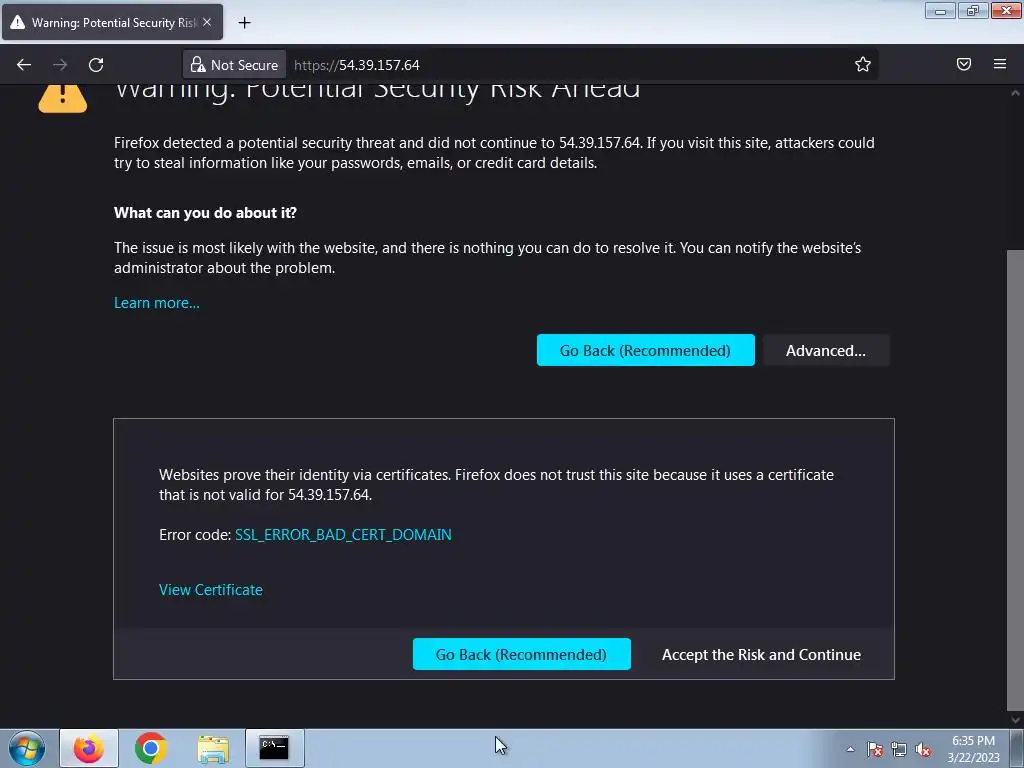Click the forward navigation arrow
This screenshot has height=768, width=1024.
60,65
